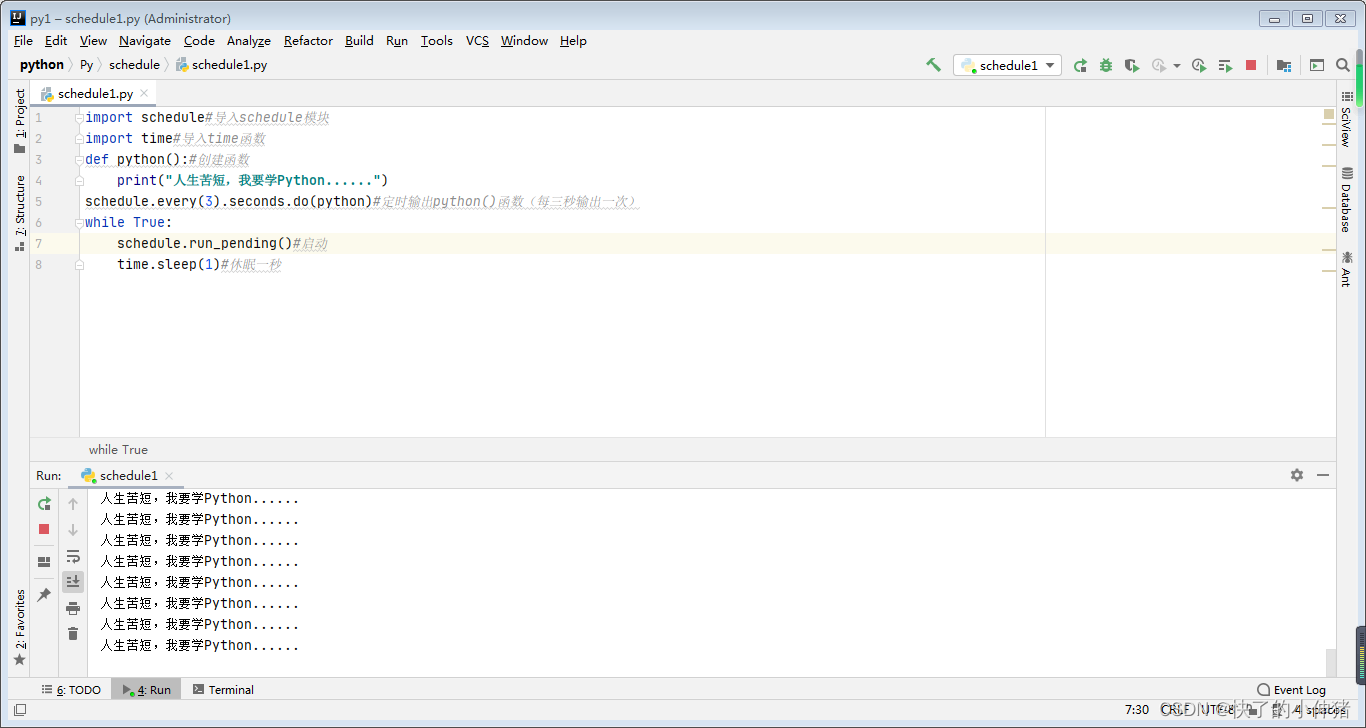
Task: Open the VCS menu
Action: pos(478,41)
